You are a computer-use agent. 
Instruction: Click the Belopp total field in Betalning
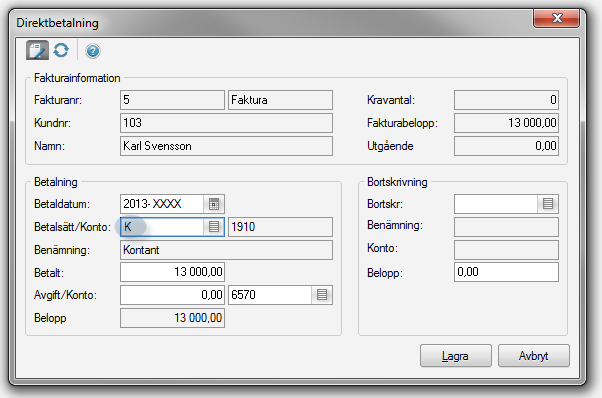pyautogui.click(x=172, y=318)
